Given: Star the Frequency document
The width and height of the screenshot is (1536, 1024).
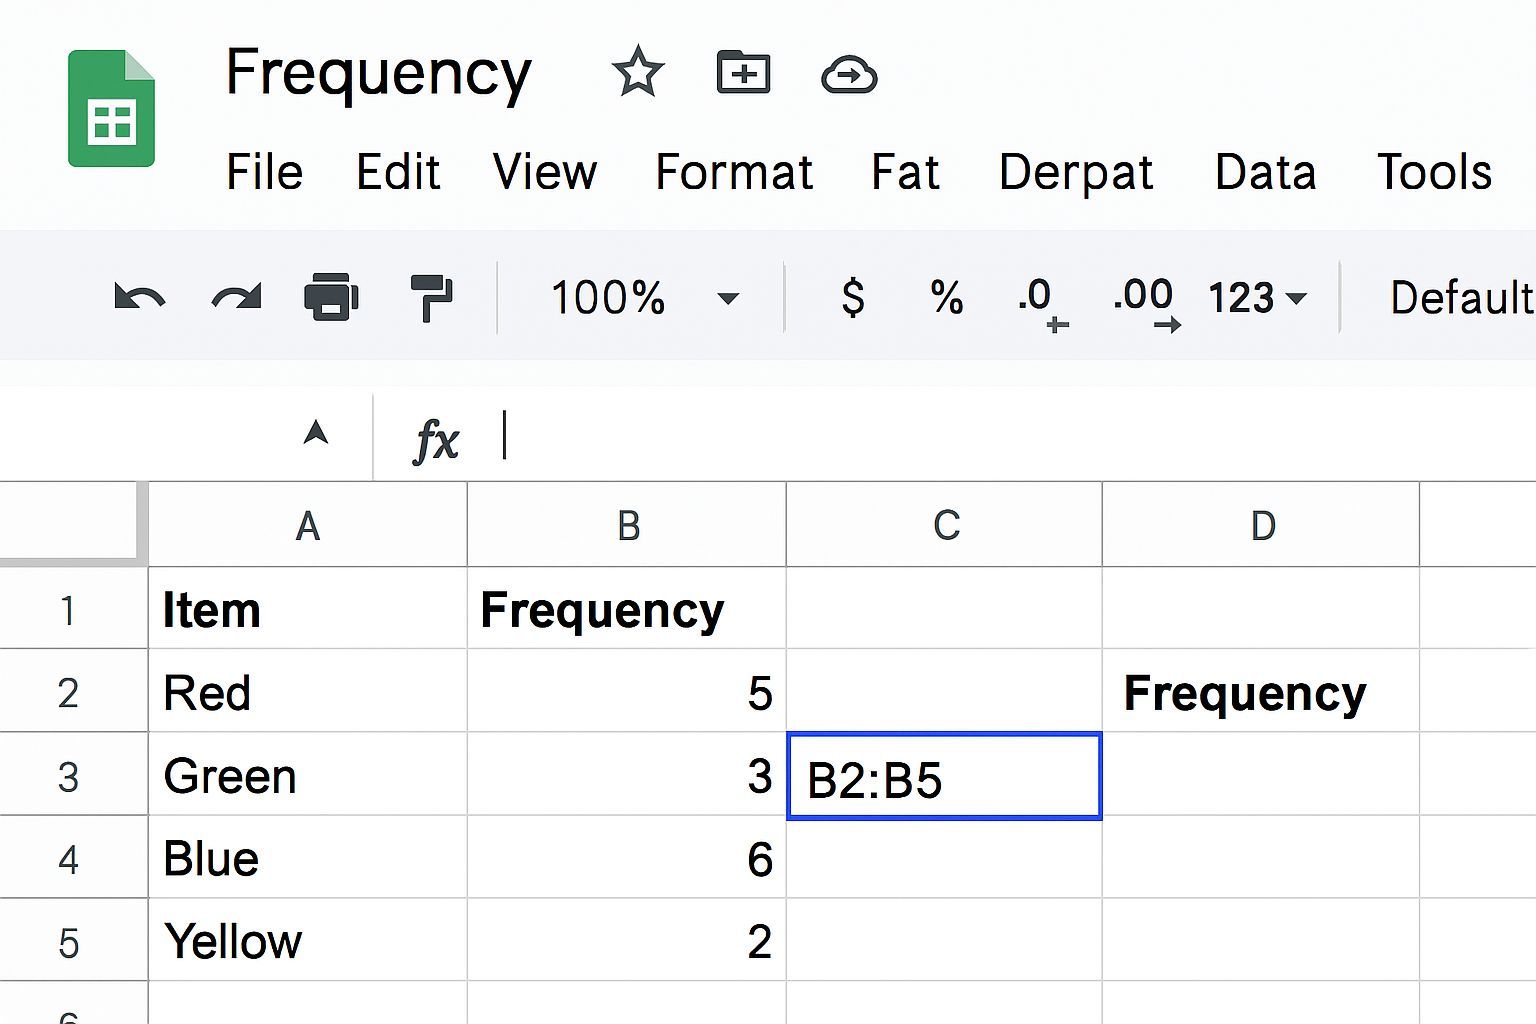Looking at the screenshot, I should pyautogui.click(x=637, y=73).
